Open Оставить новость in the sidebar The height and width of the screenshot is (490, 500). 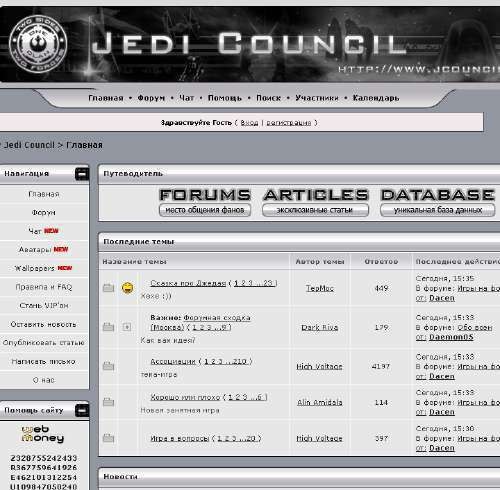tap(44, 324)
